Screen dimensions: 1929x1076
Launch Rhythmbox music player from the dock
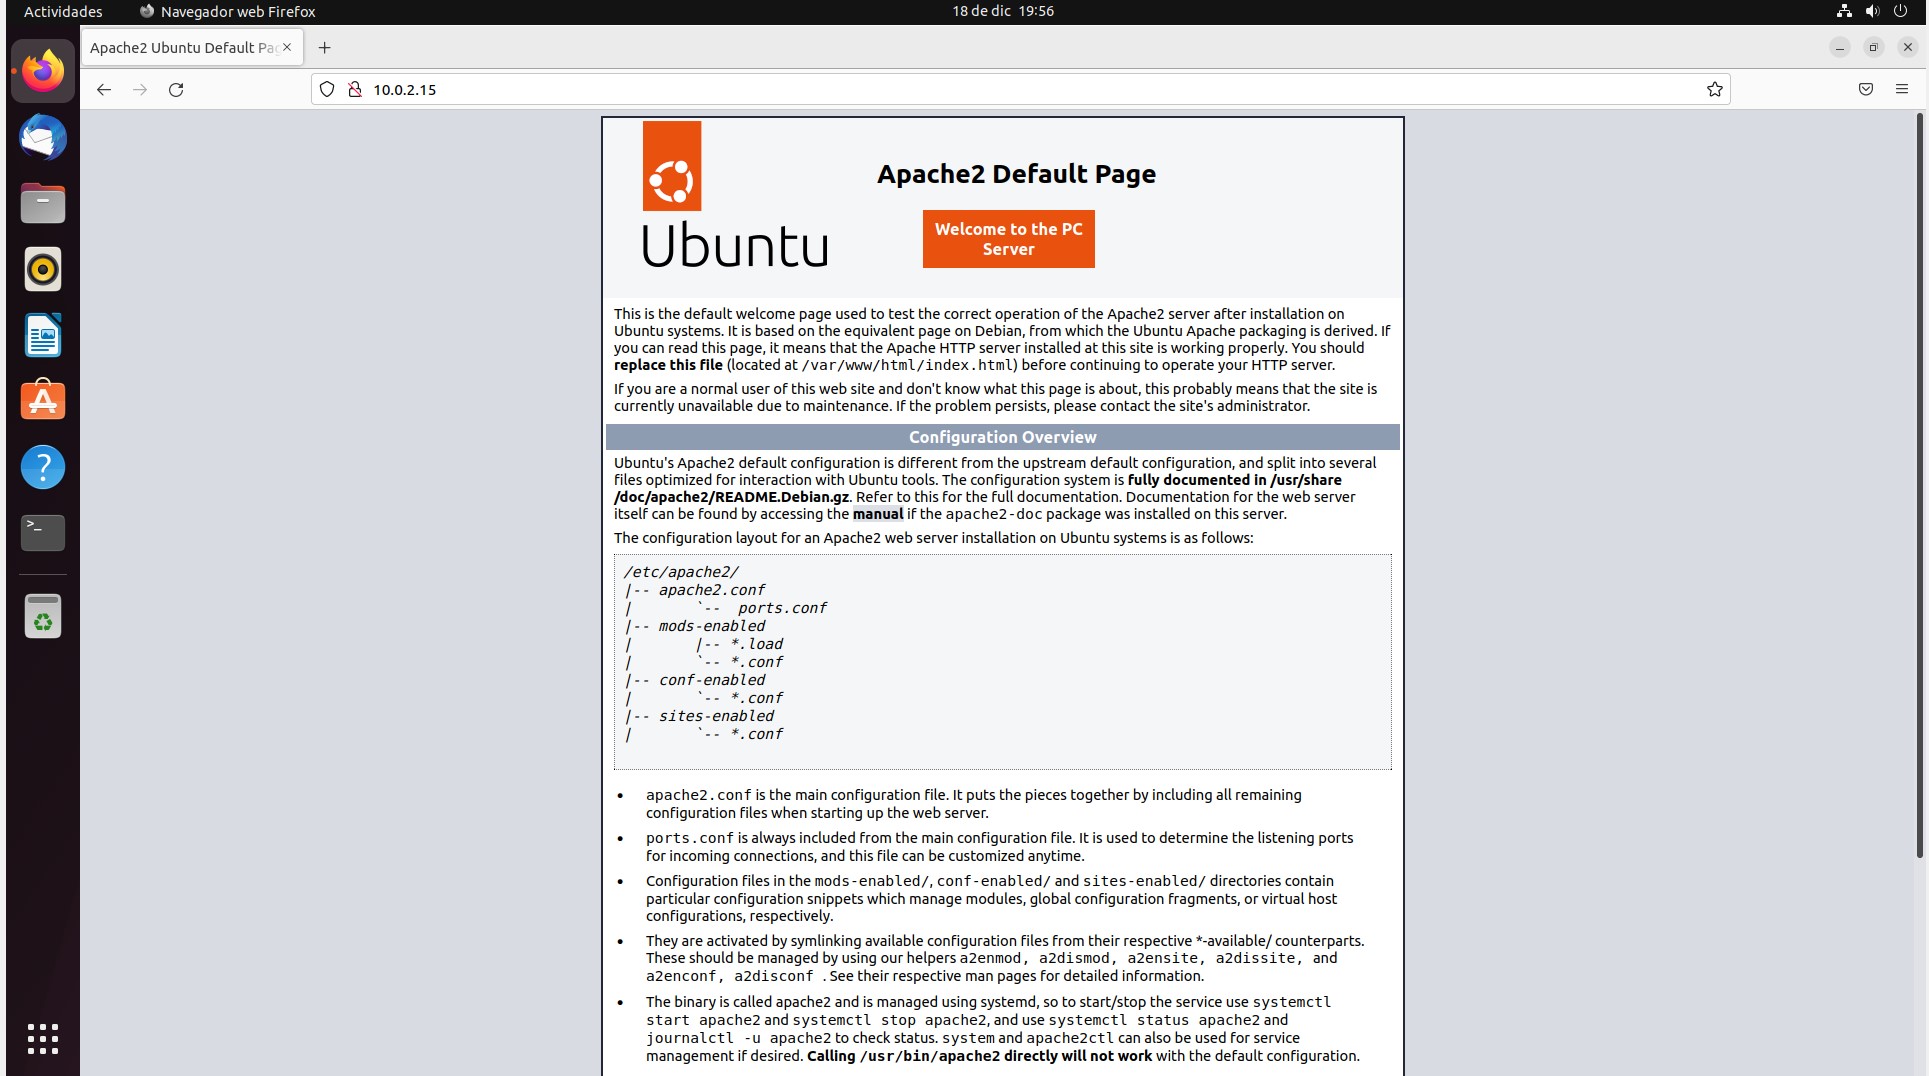[x=42, y=269]
